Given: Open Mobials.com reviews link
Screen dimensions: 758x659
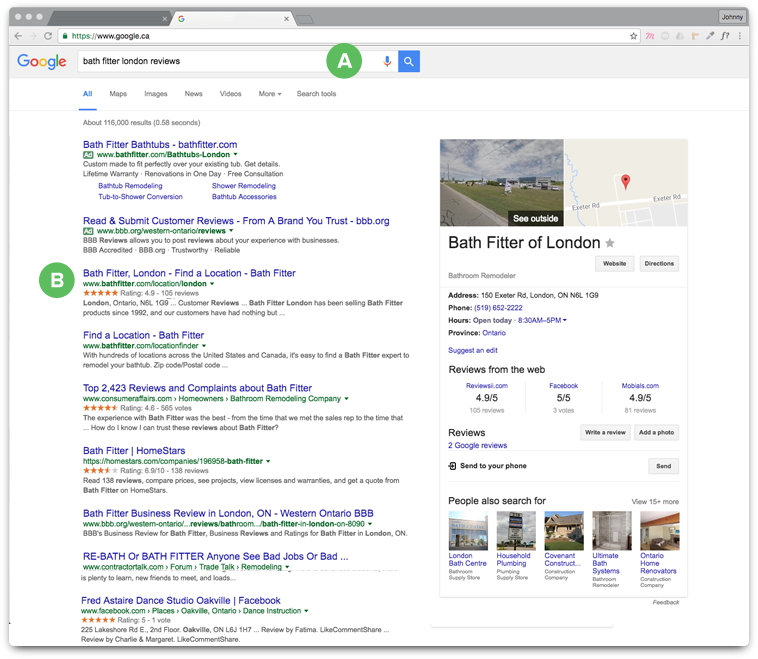Looking at the screenshot, I should point(640,386).
